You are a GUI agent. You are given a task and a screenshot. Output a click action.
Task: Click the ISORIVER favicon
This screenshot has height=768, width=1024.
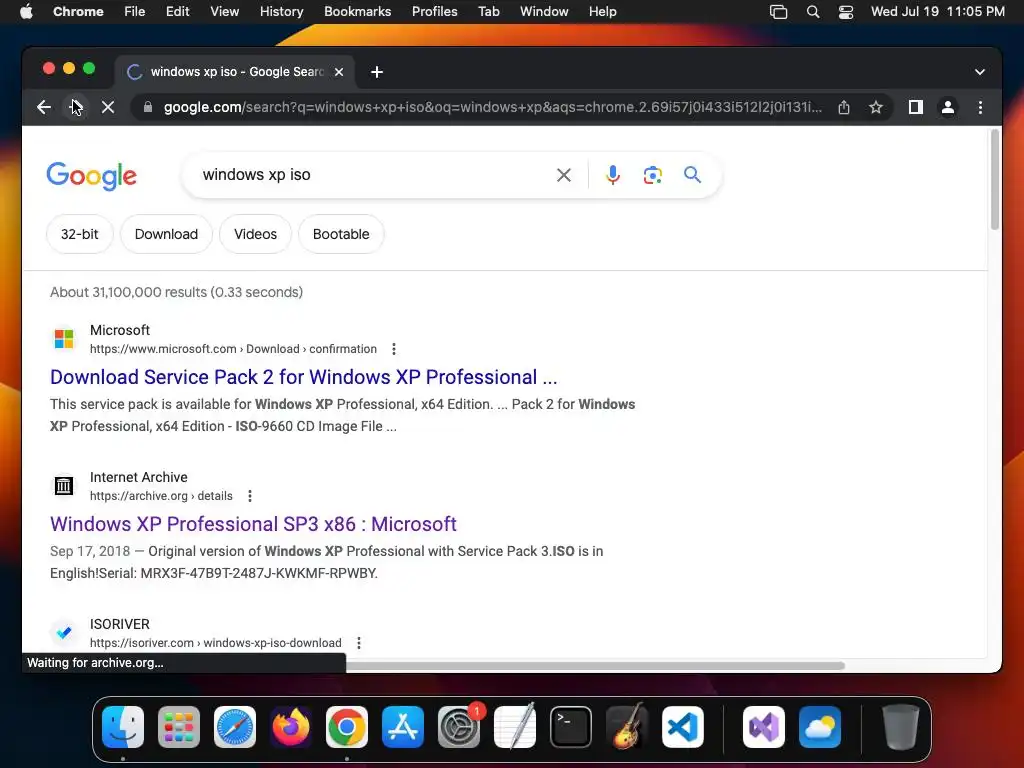[x=64, y=633]
